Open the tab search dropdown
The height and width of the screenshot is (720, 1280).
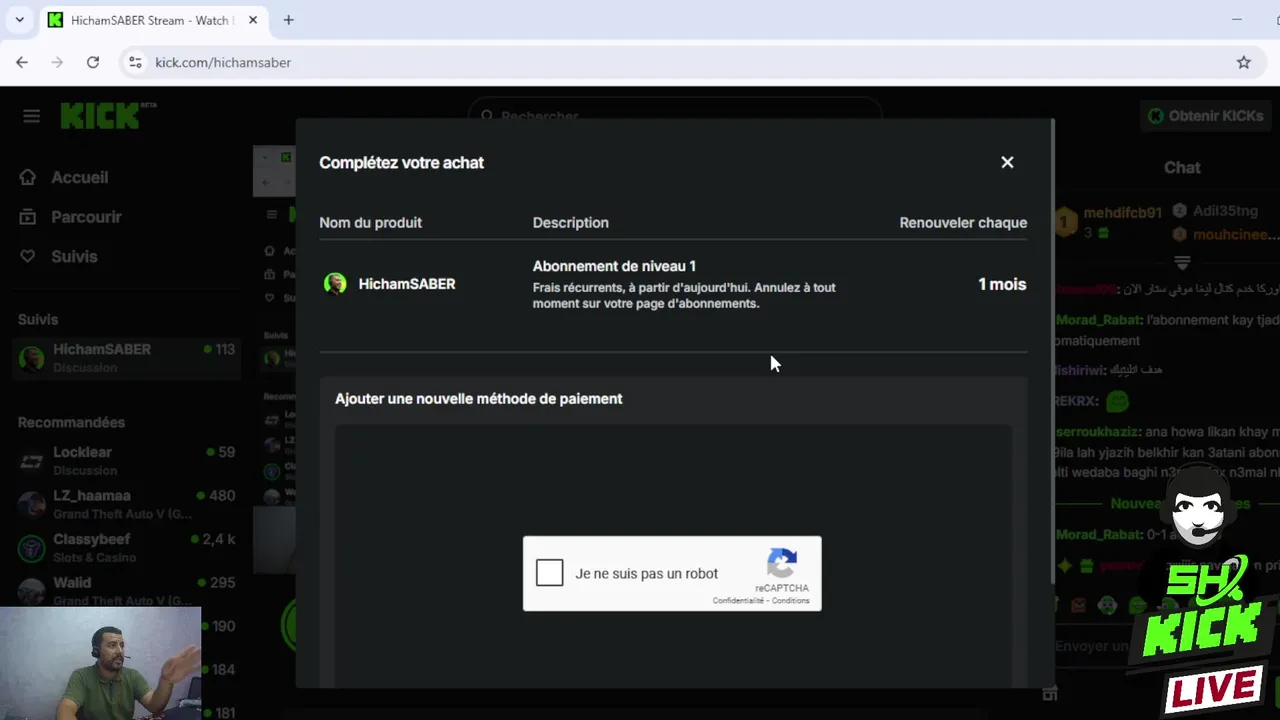click(x=19, y=20)
